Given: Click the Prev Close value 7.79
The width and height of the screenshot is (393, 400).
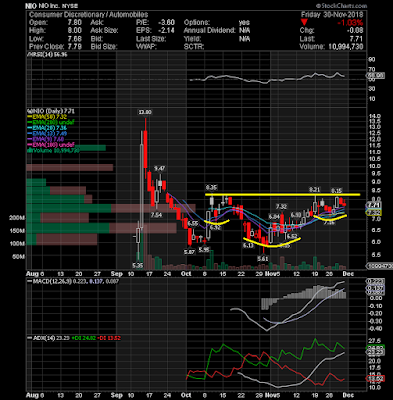Looking at the screenshot, I should coord(75,46).
